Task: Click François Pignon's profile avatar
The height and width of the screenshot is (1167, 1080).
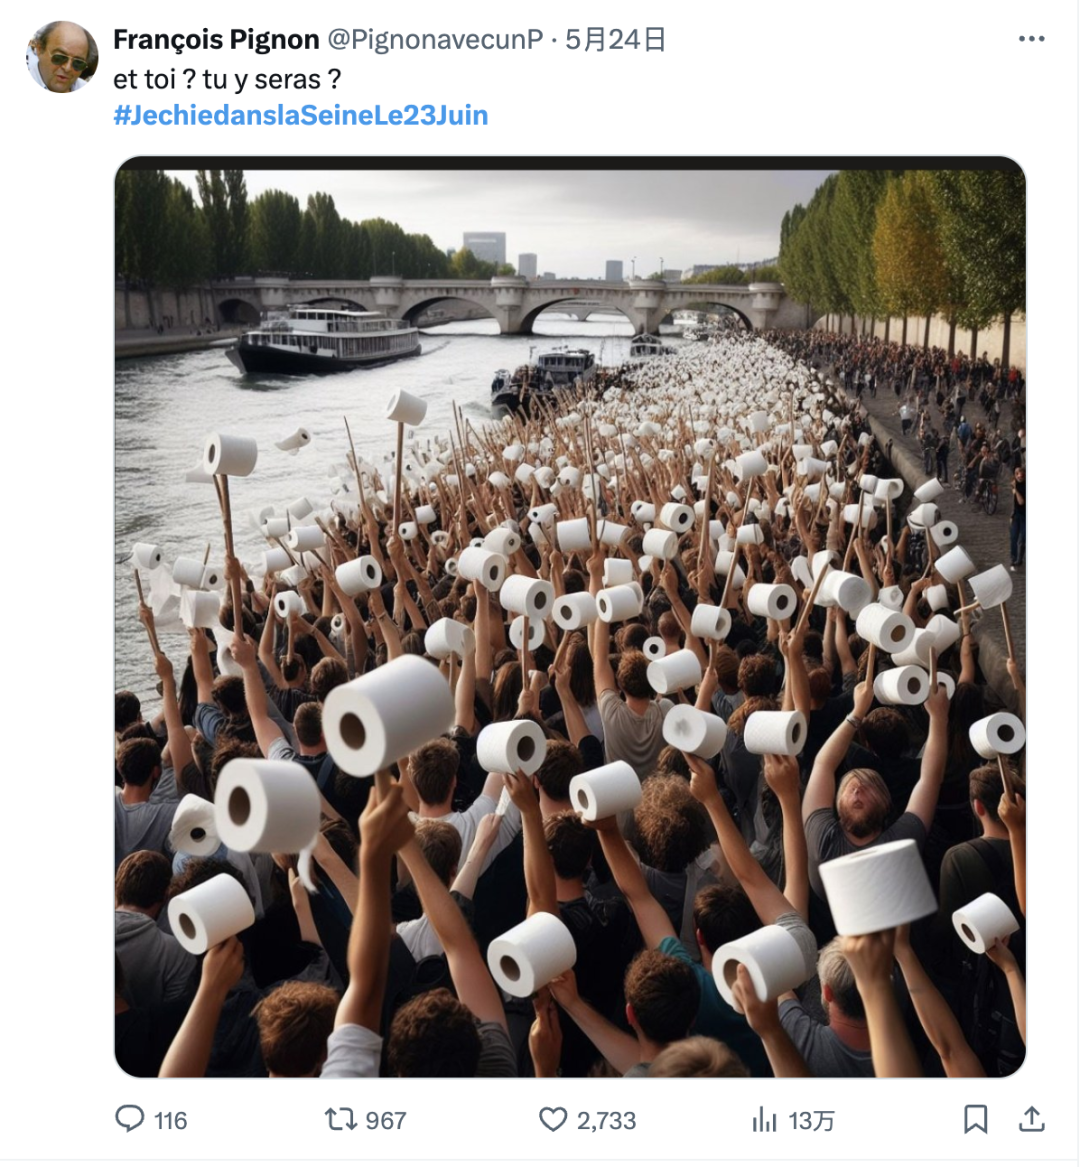Action: [x=62, y=57]
